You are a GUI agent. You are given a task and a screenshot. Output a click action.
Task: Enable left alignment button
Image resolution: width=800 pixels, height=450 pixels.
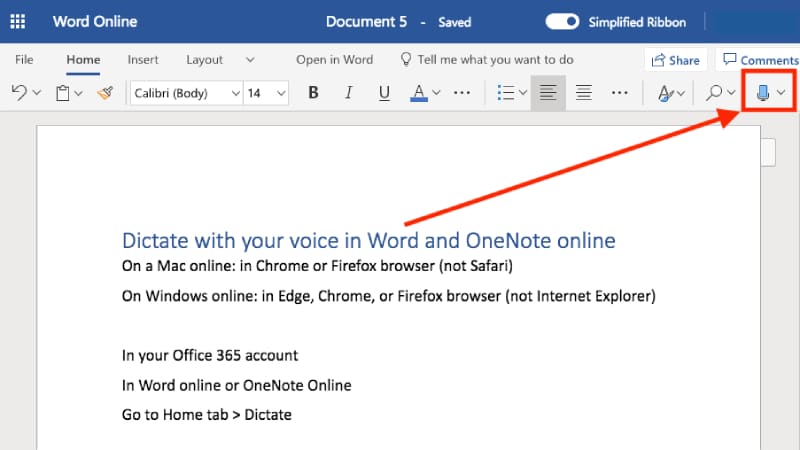(548, 93)
